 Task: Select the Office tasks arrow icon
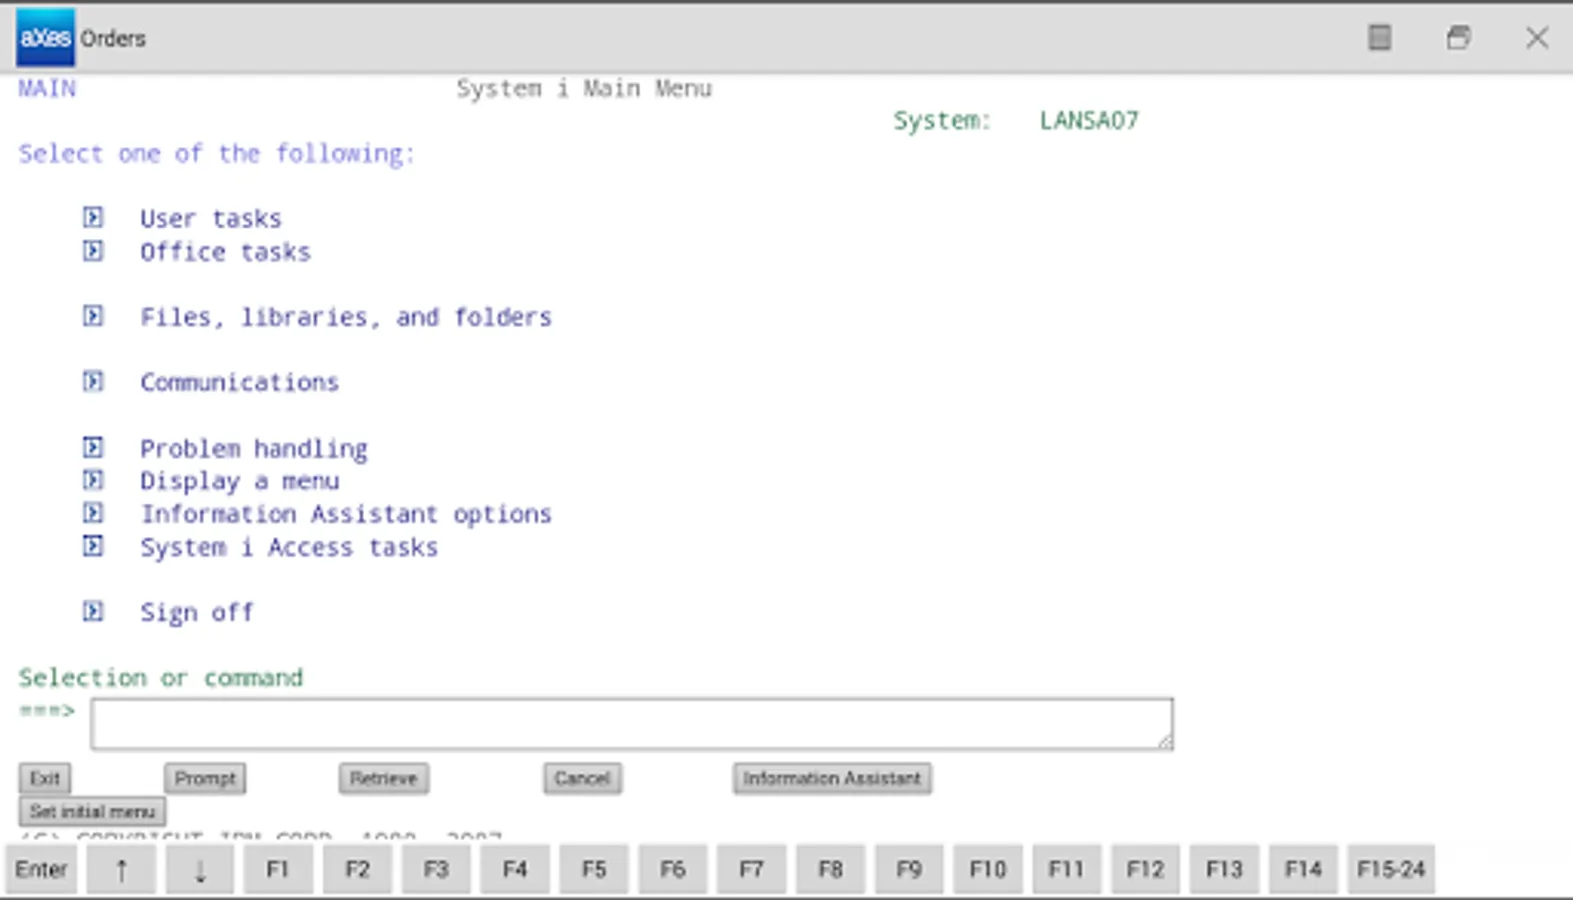coord(93,250)
